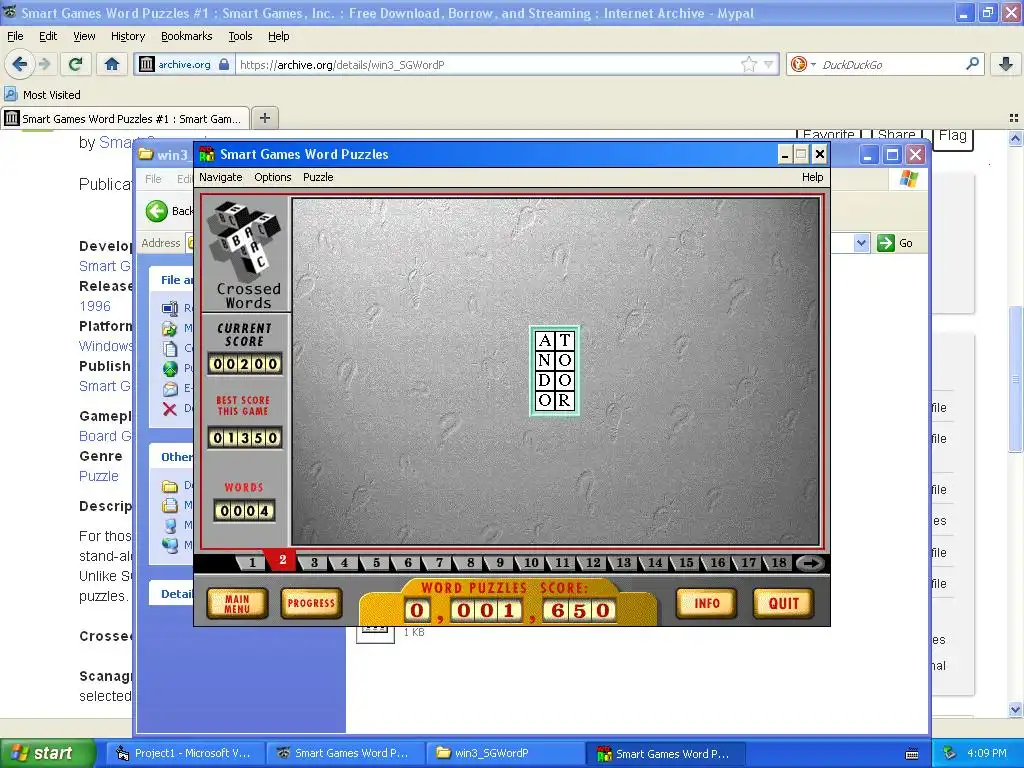The width and height of the screenshot is (1024, 768).
Task: Click the INFO button
Action: click(707, 603)
